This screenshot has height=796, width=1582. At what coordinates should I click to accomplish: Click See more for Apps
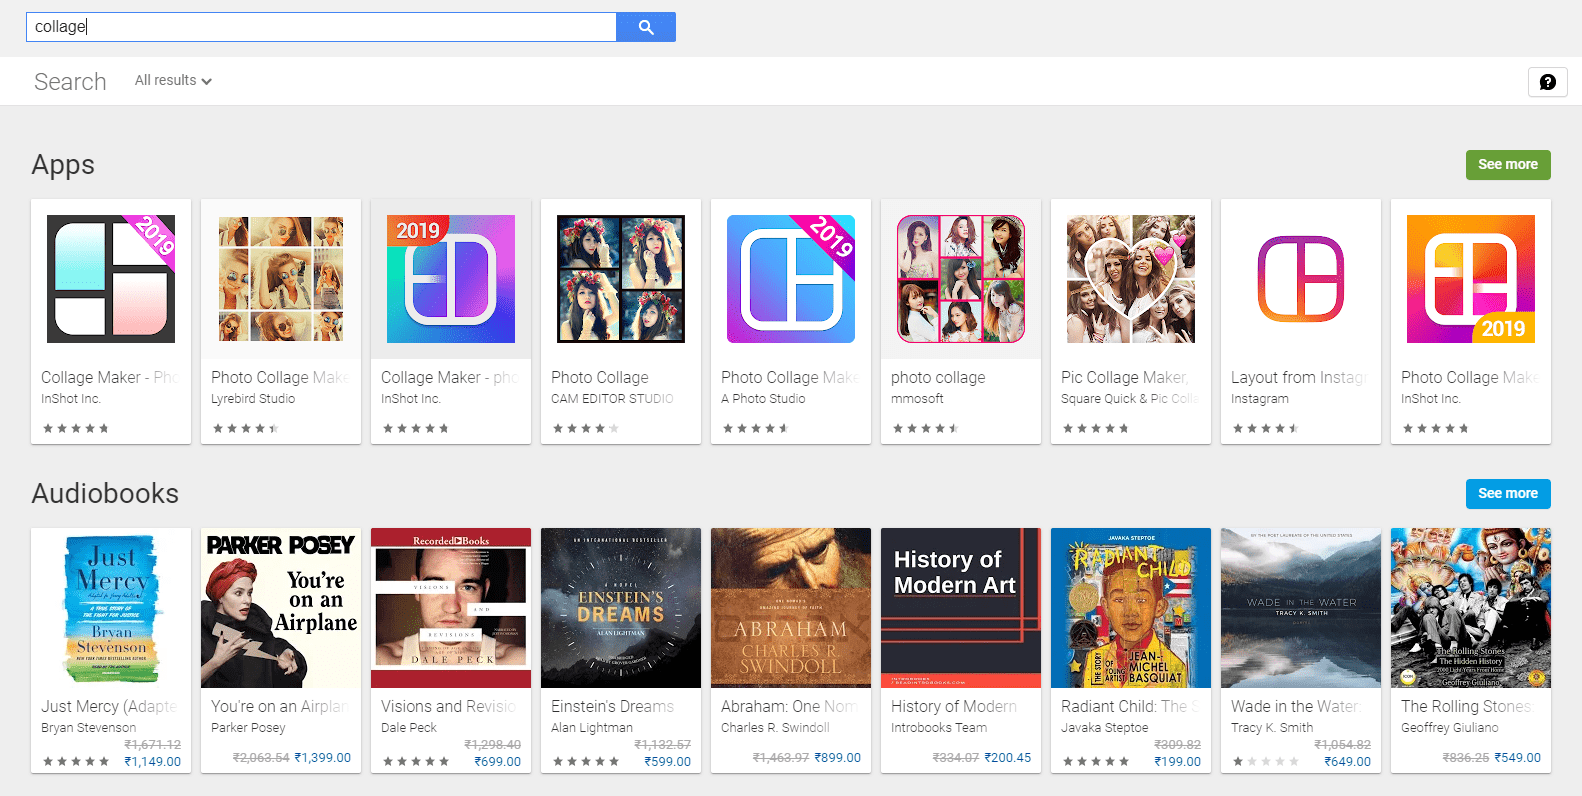[1508, 165]
